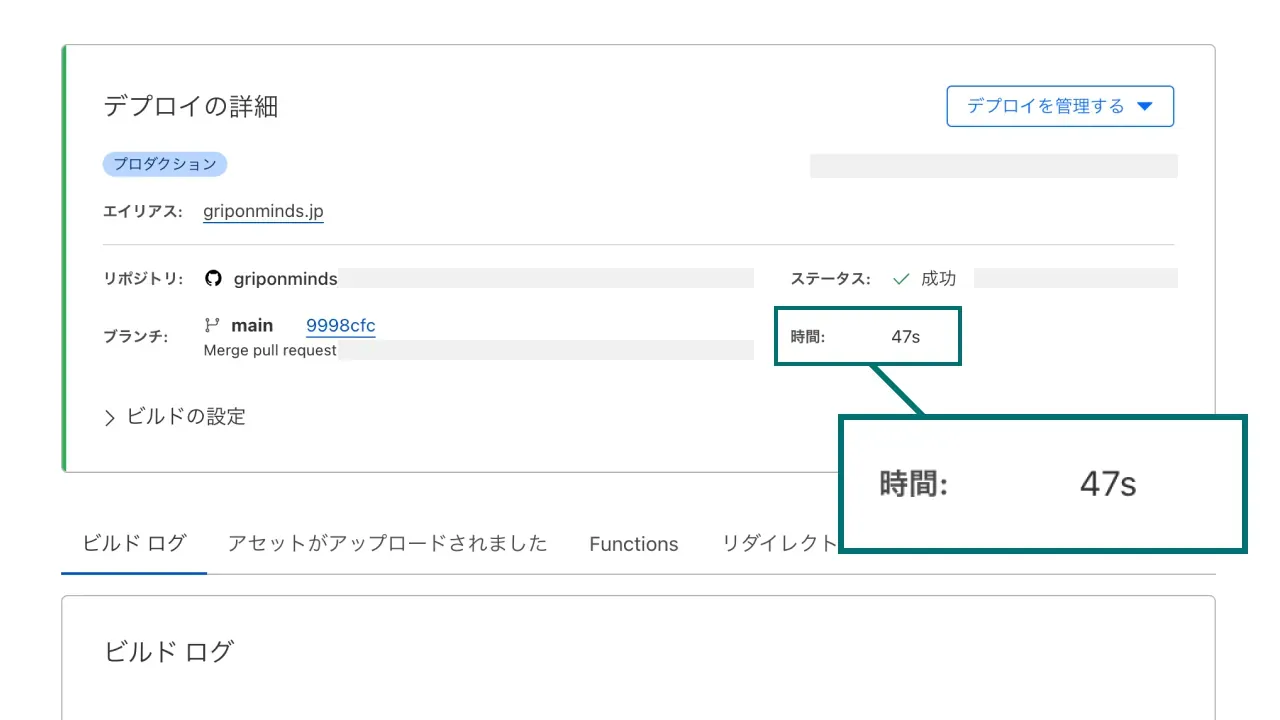
Task: Click the git branch icon next to main
Action: click(210, 324)
